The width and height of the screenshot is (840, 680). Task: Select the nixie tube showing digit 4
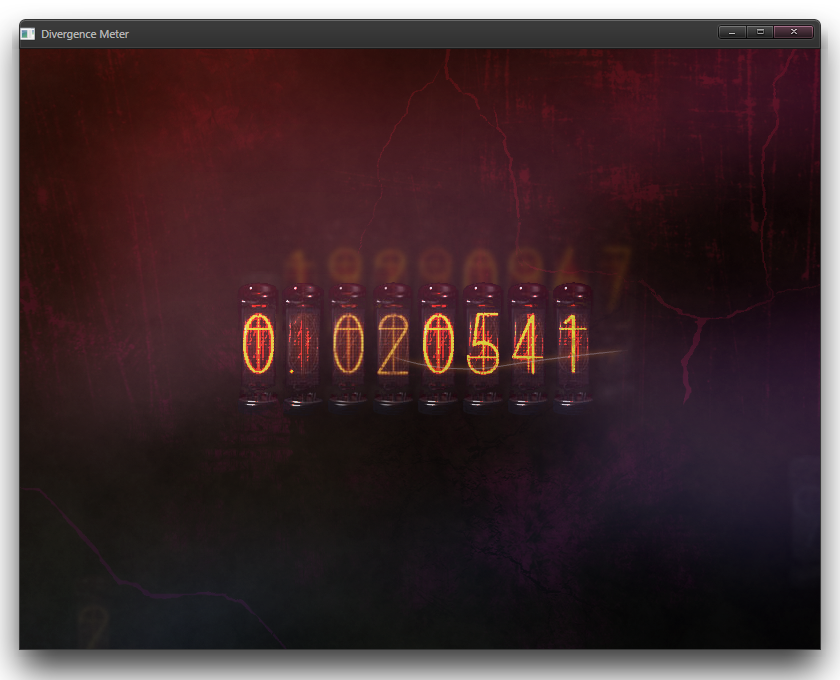point(527,345)
